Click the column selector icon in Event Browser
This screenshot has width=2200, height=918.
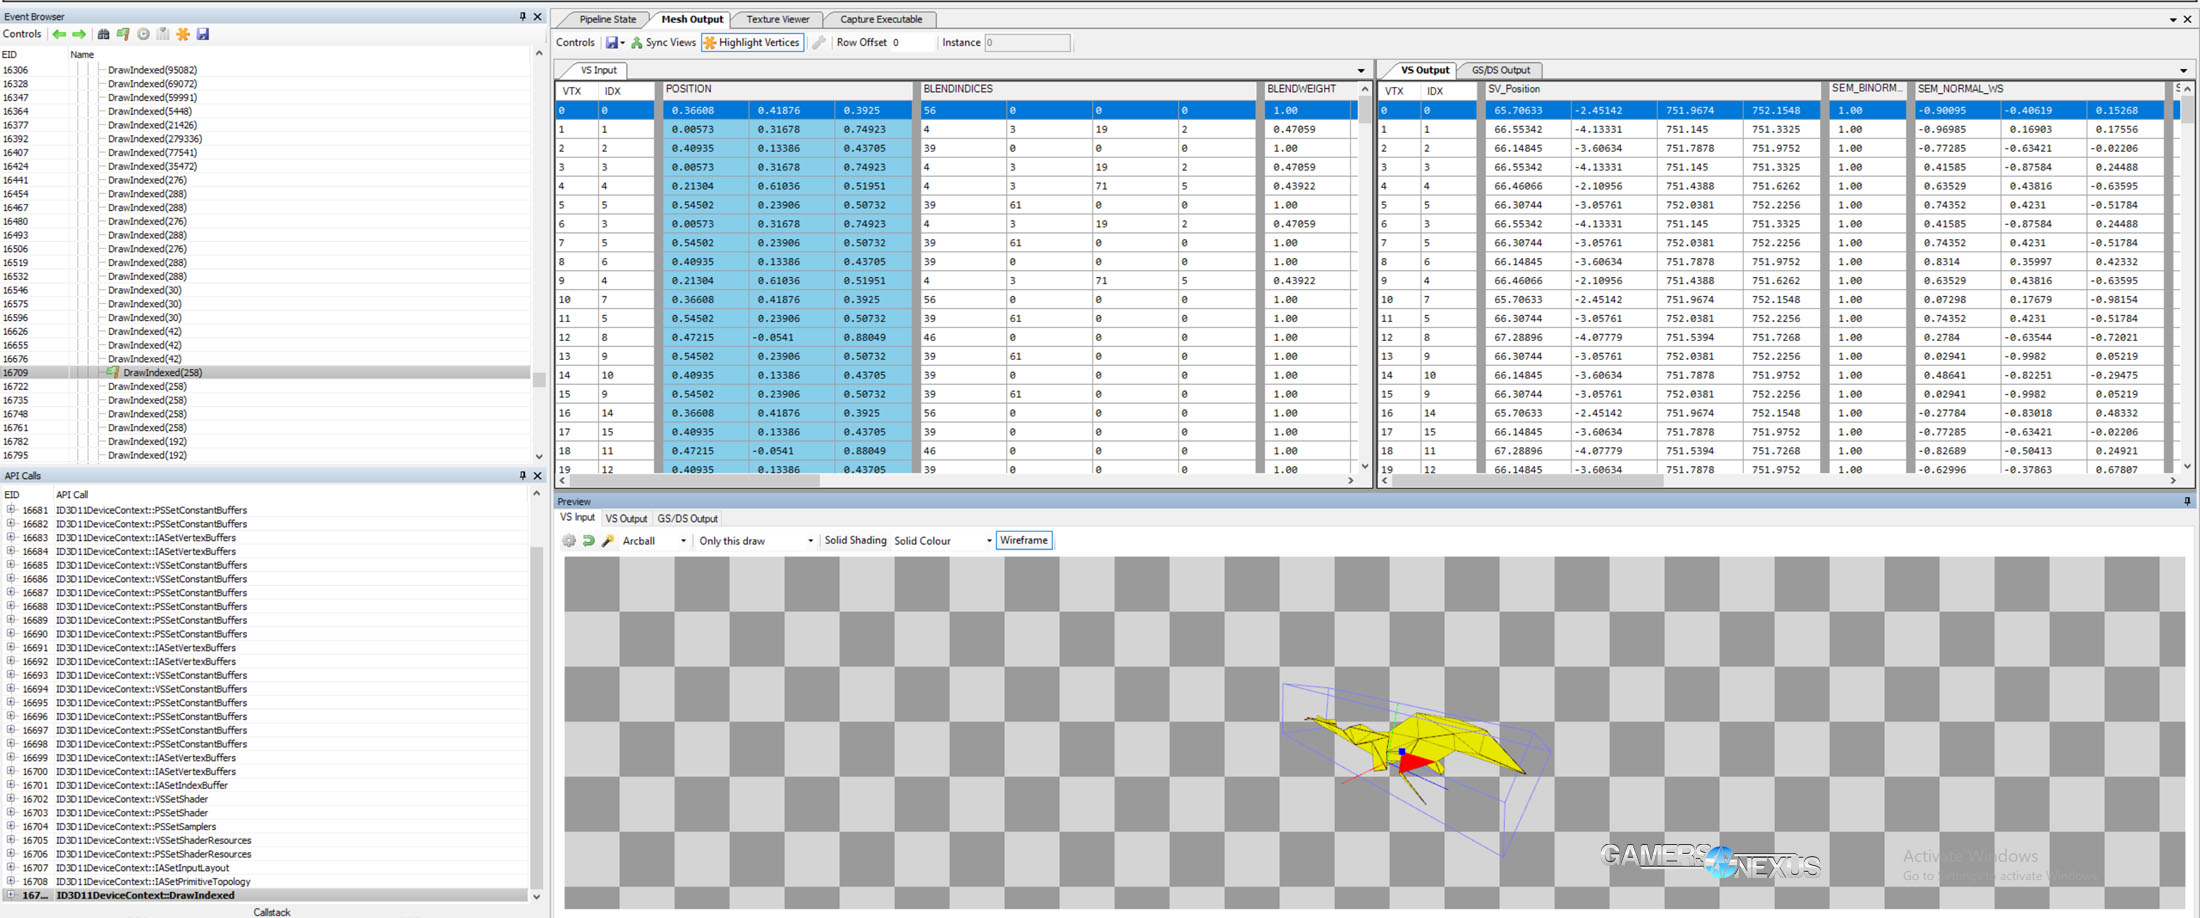pos(163,34)
